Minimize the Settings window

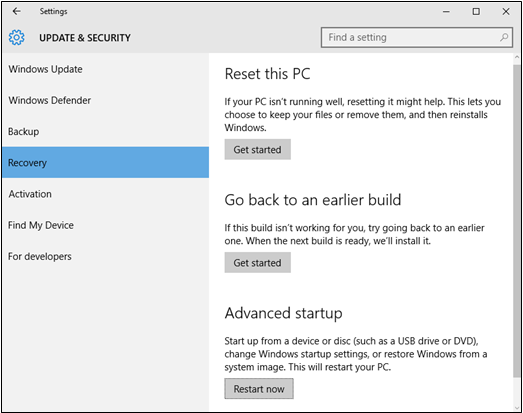(x=446, y=12)
